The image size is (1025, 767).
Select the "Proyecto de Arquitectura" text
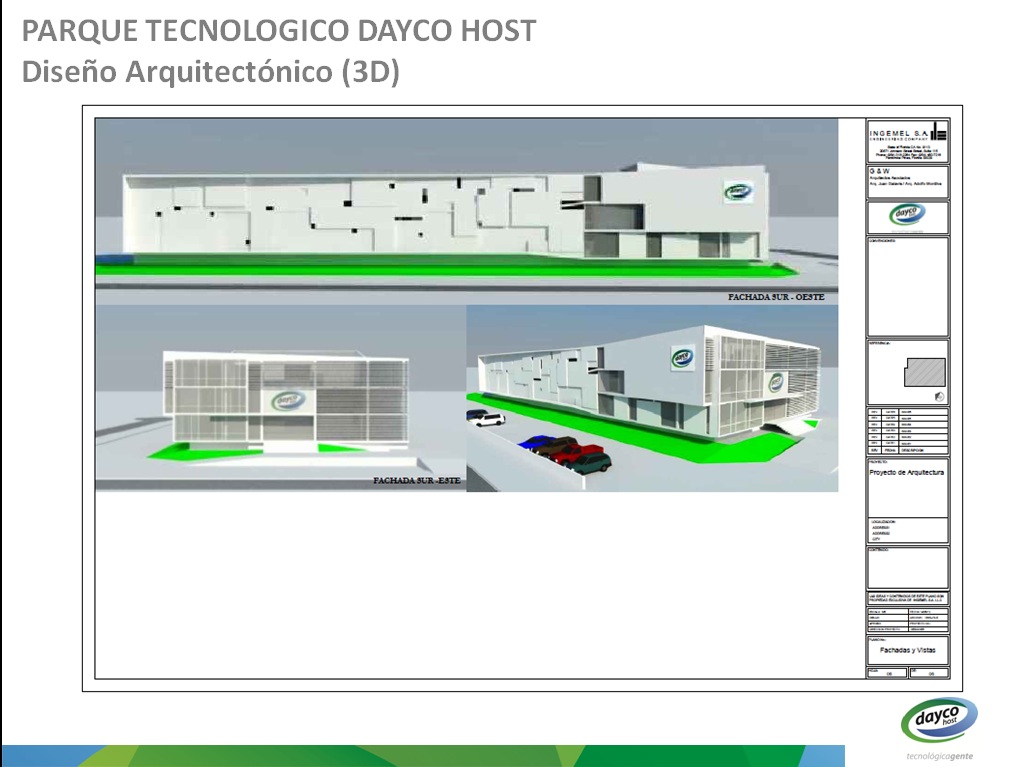(x=907, y=472)
